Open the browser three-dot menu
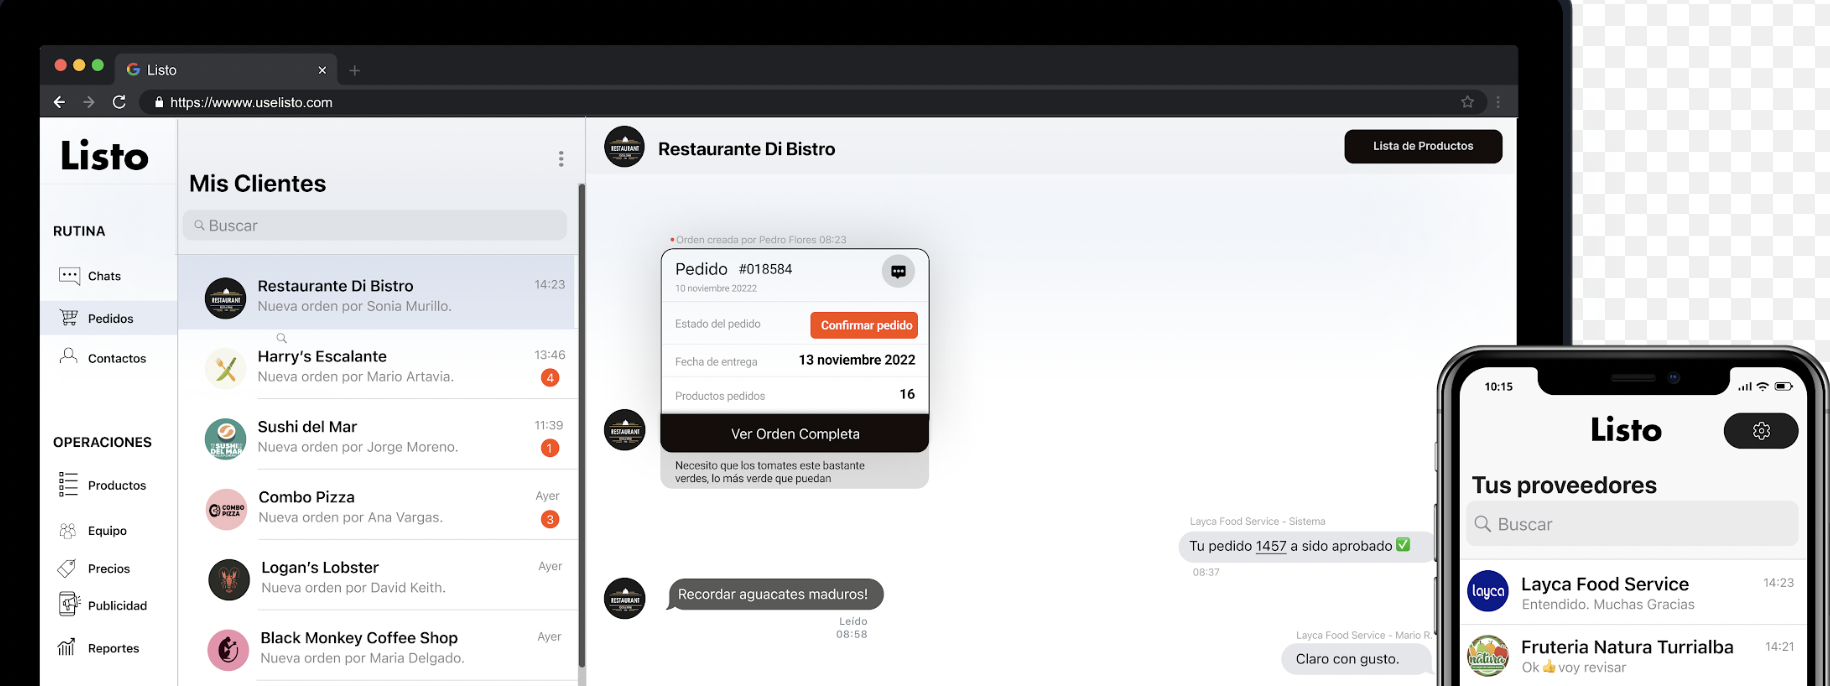 pyautogui.click(x=1498, y=102)
